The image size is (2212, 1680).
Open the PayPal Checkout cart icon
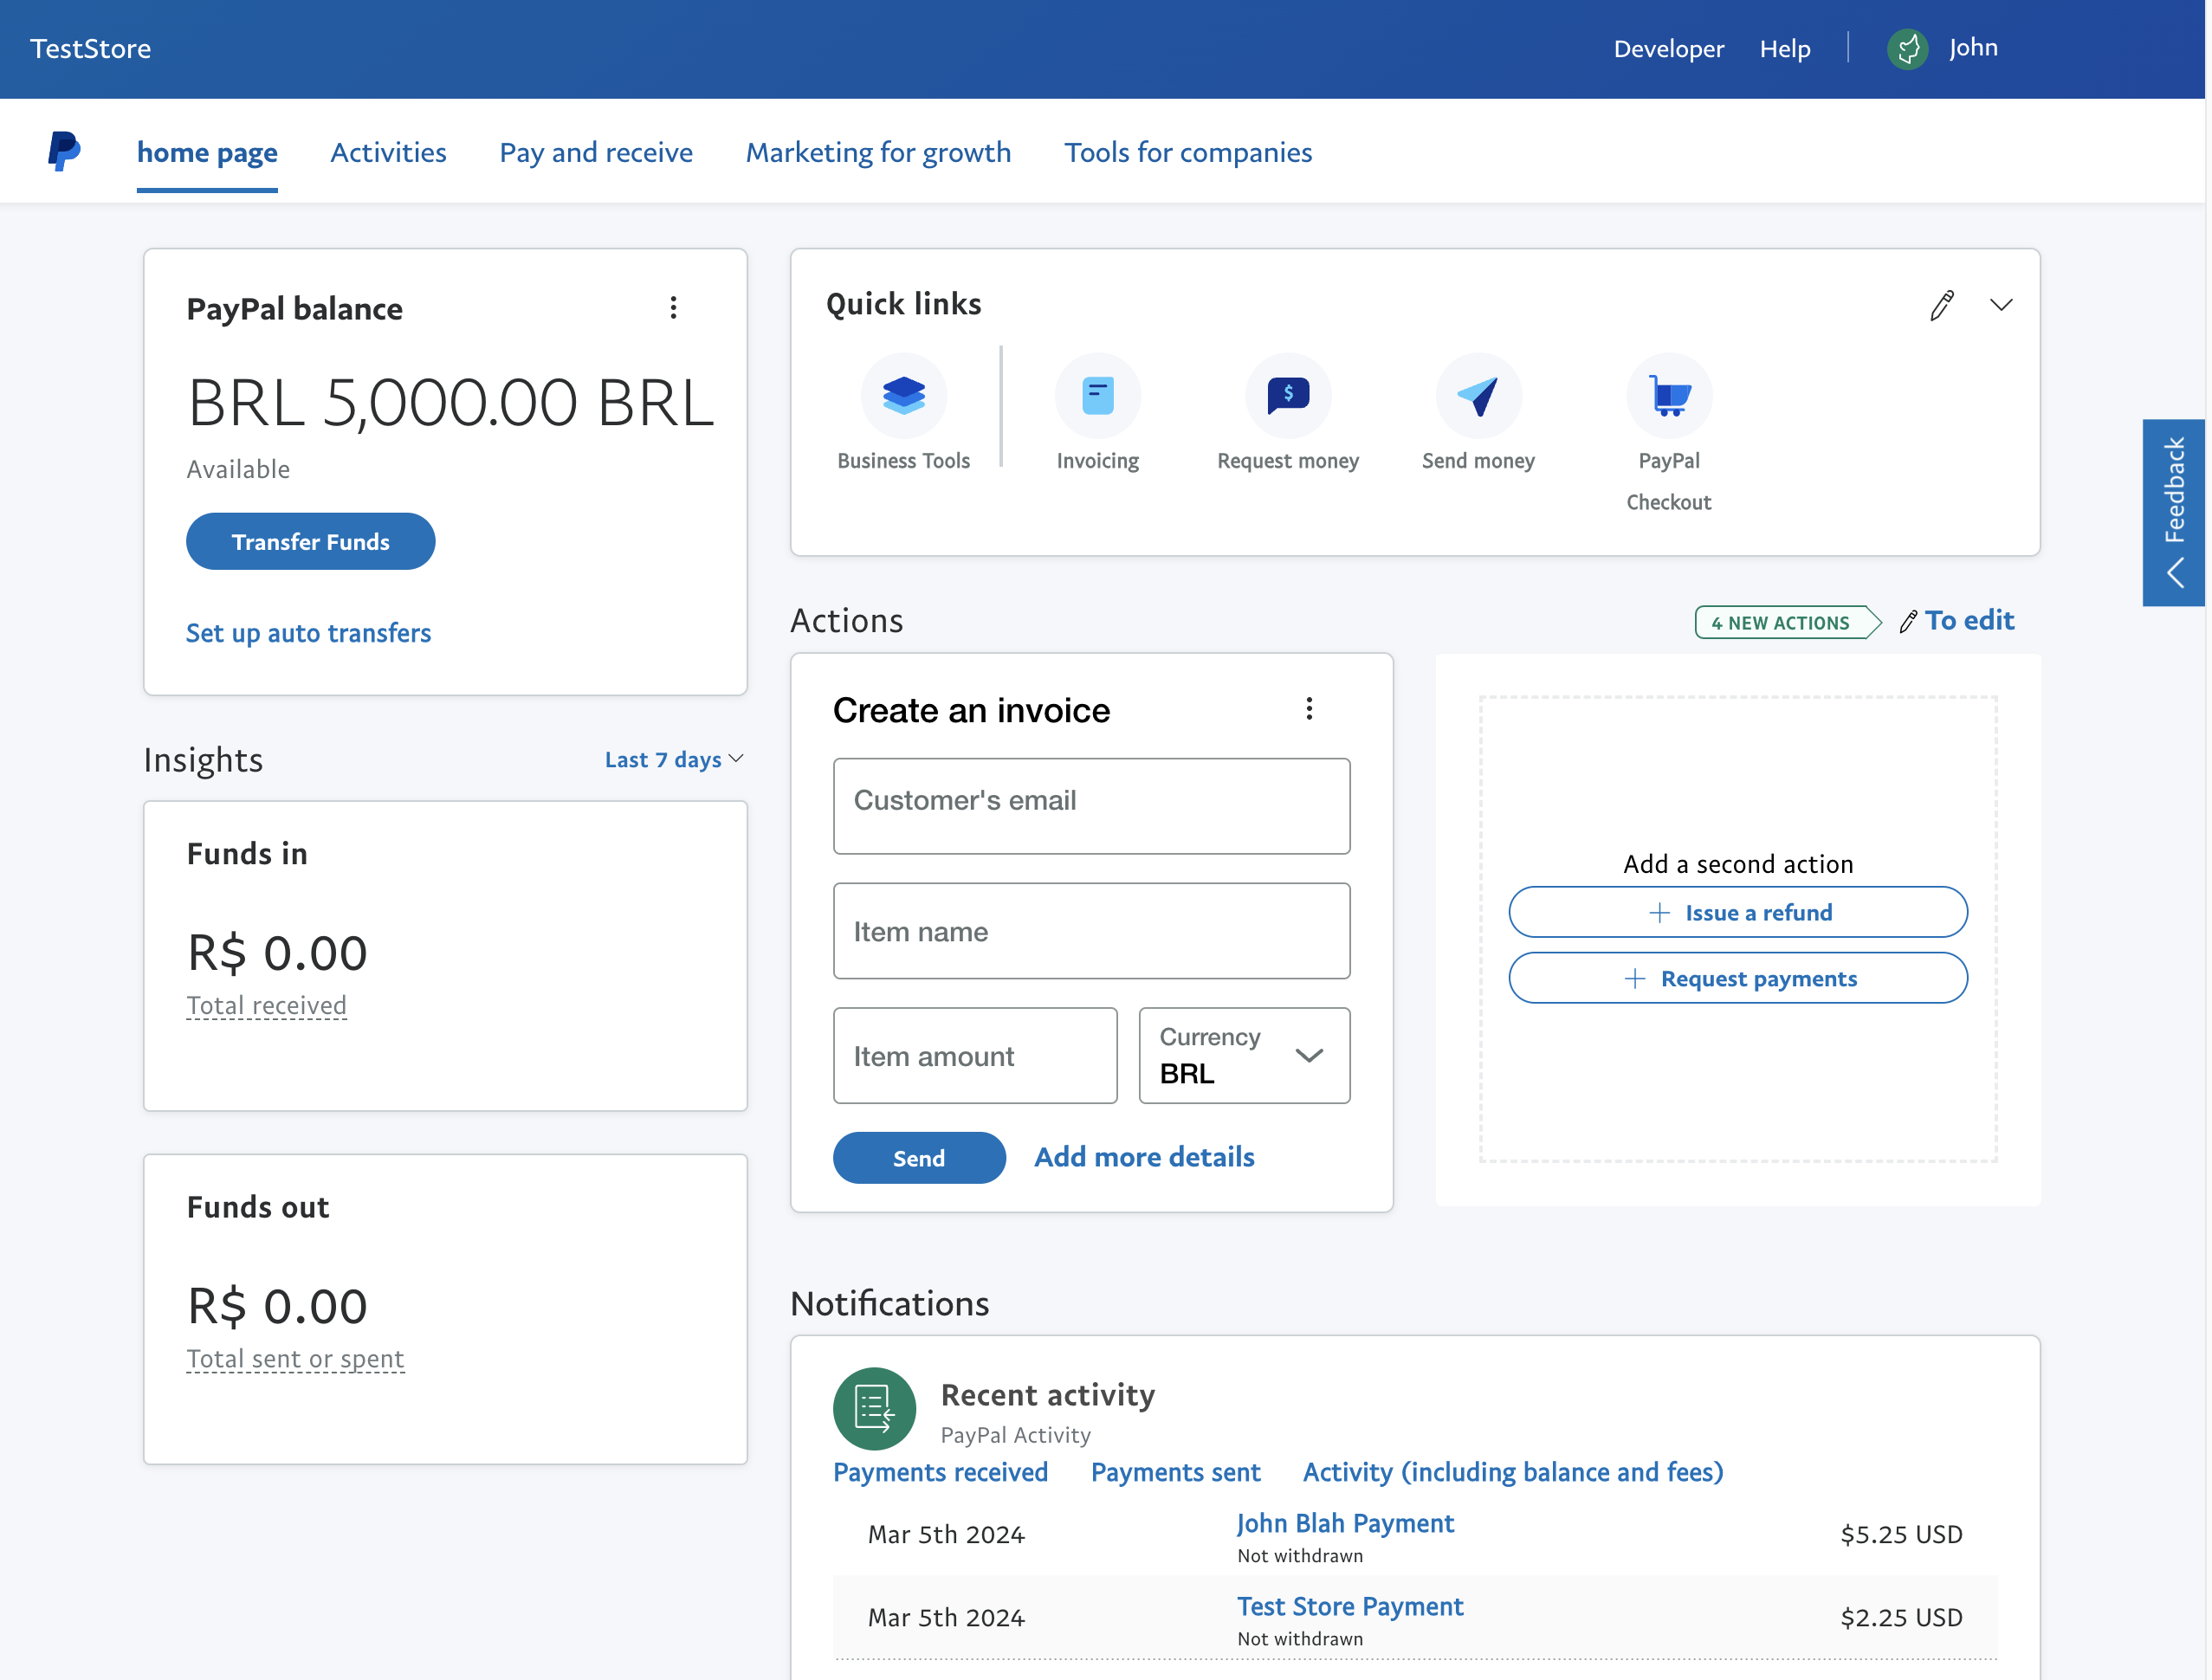point(1669,396)
